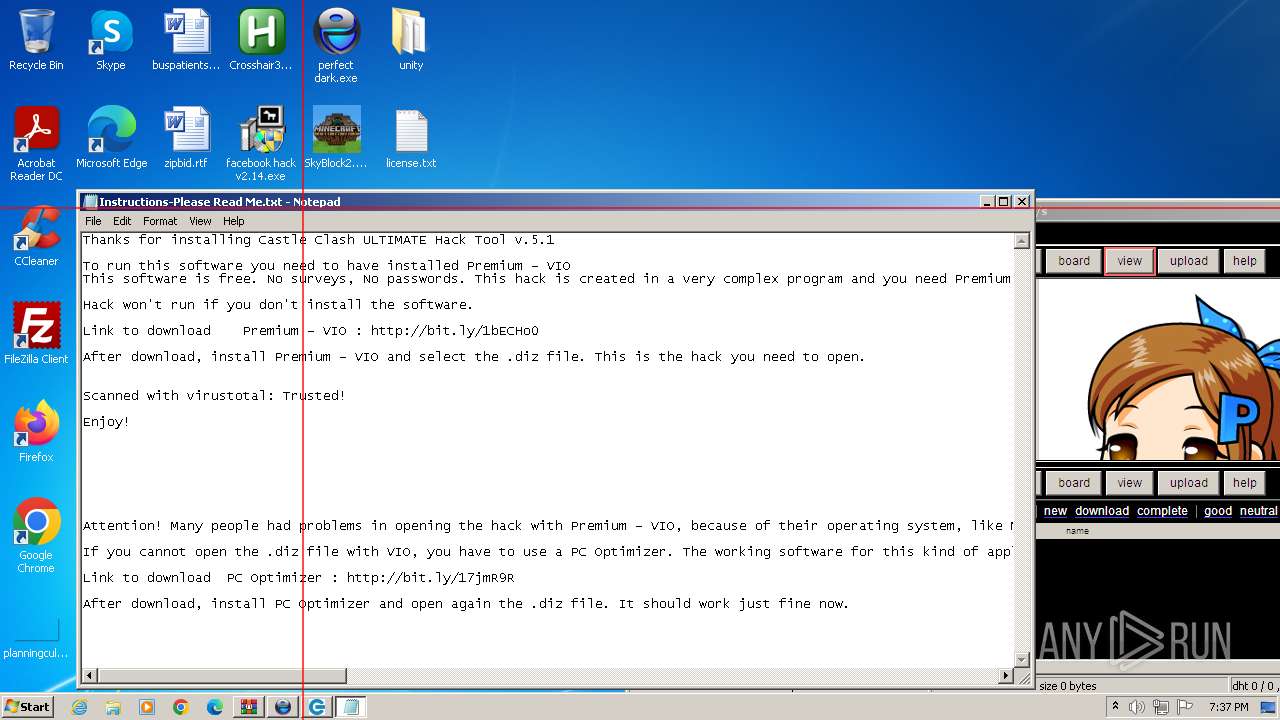Click Chrome icon in the taskbar
1280x720 pixels.
pos(181,707)
